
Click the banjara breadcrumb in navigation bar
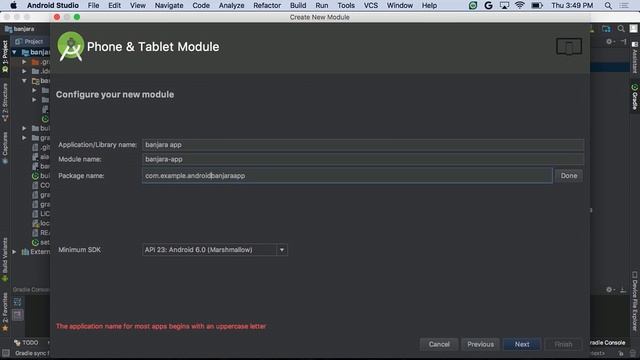click(20, 29)
